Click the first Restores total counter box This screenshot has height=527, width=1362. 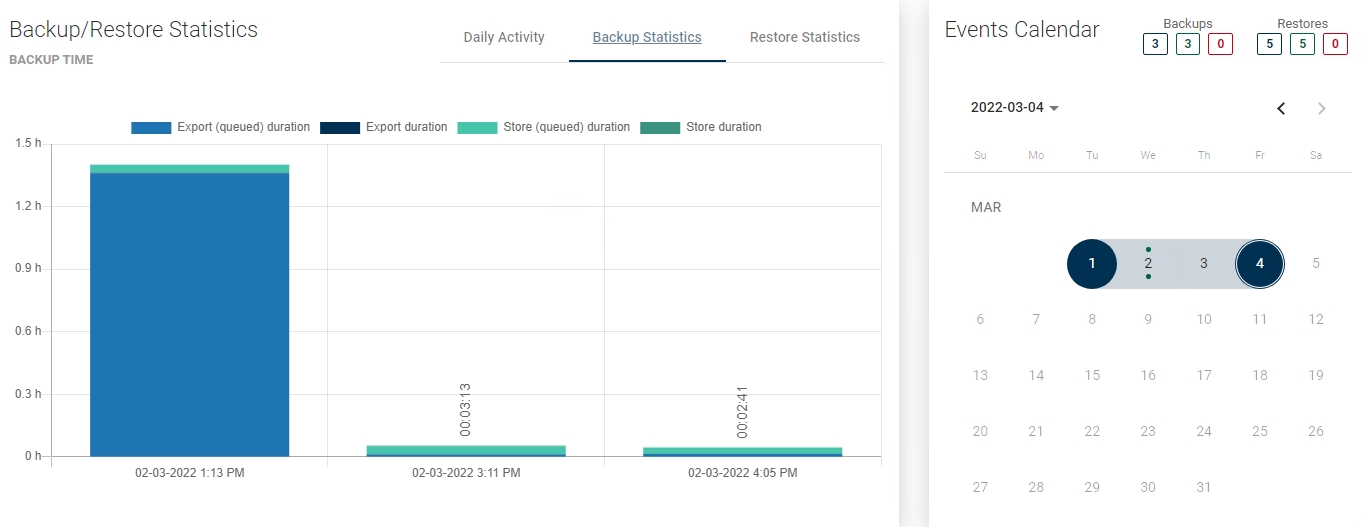tap(1270, 44)
